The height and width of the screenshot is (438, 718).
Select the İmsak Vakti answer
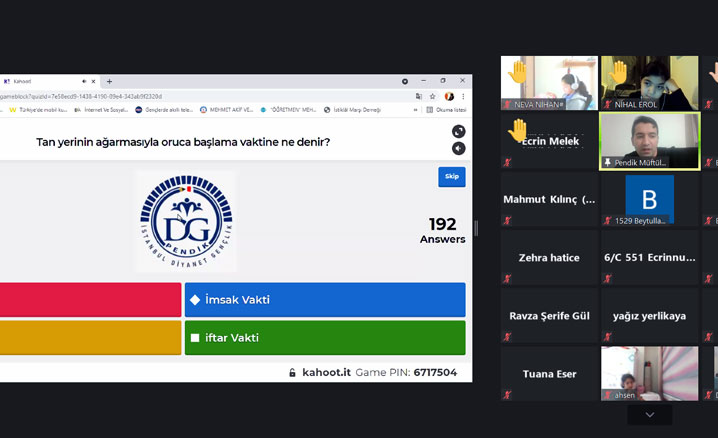pos(325,300)
